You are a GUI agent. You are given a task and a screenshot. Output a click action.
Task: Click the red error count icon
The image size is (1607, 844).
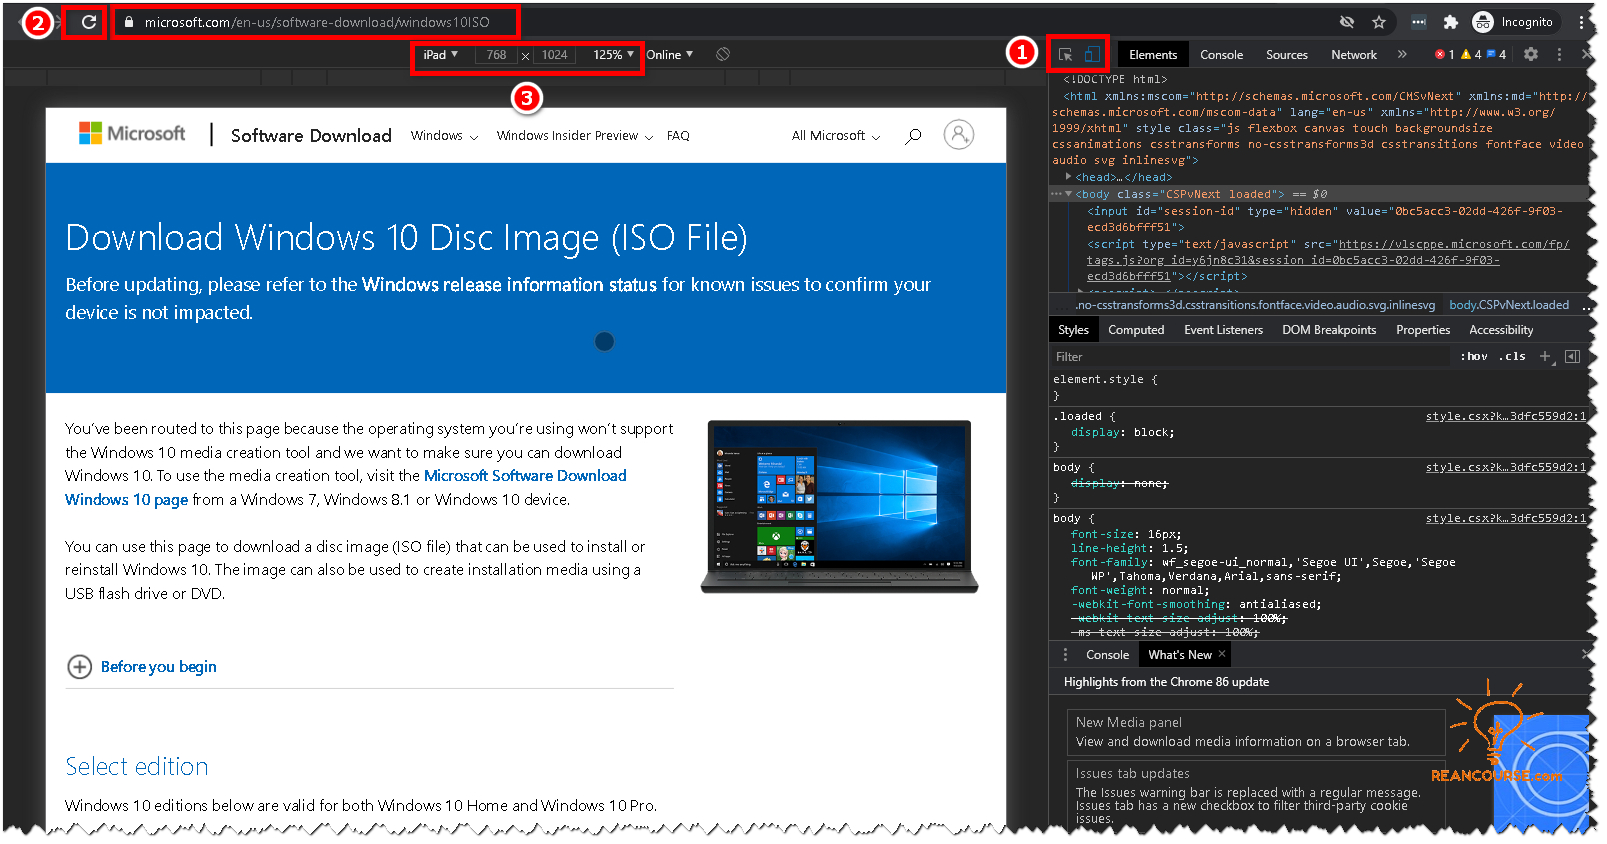tap(1444, 55)
